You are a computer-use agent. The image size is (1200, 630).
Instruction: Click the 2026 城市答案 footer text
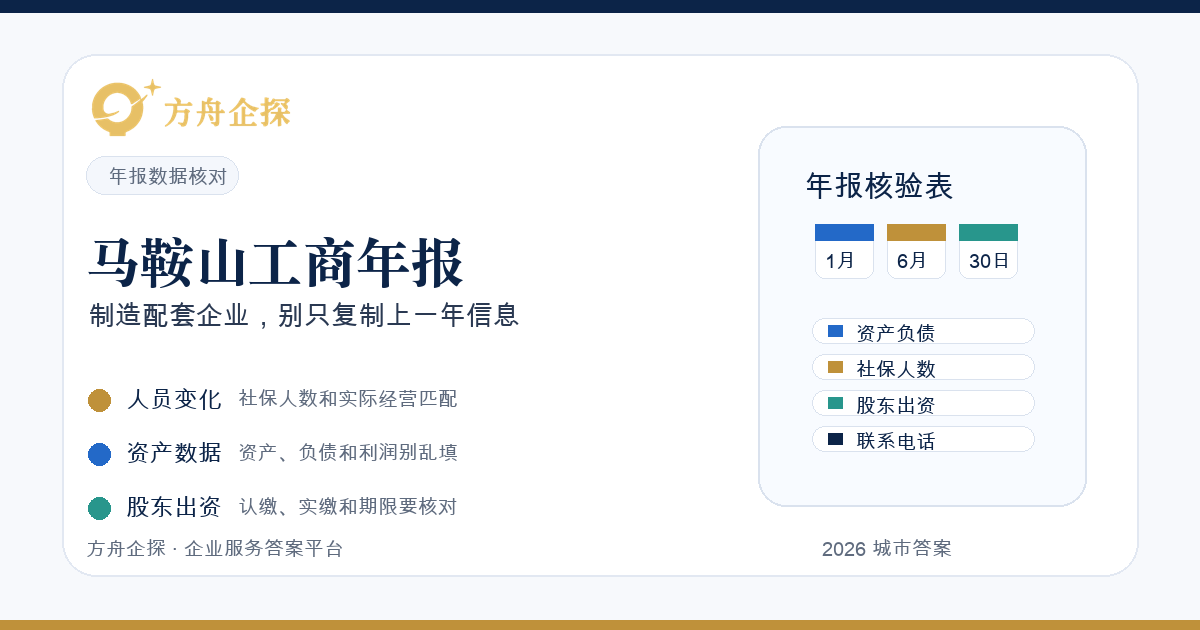(887, 549)
